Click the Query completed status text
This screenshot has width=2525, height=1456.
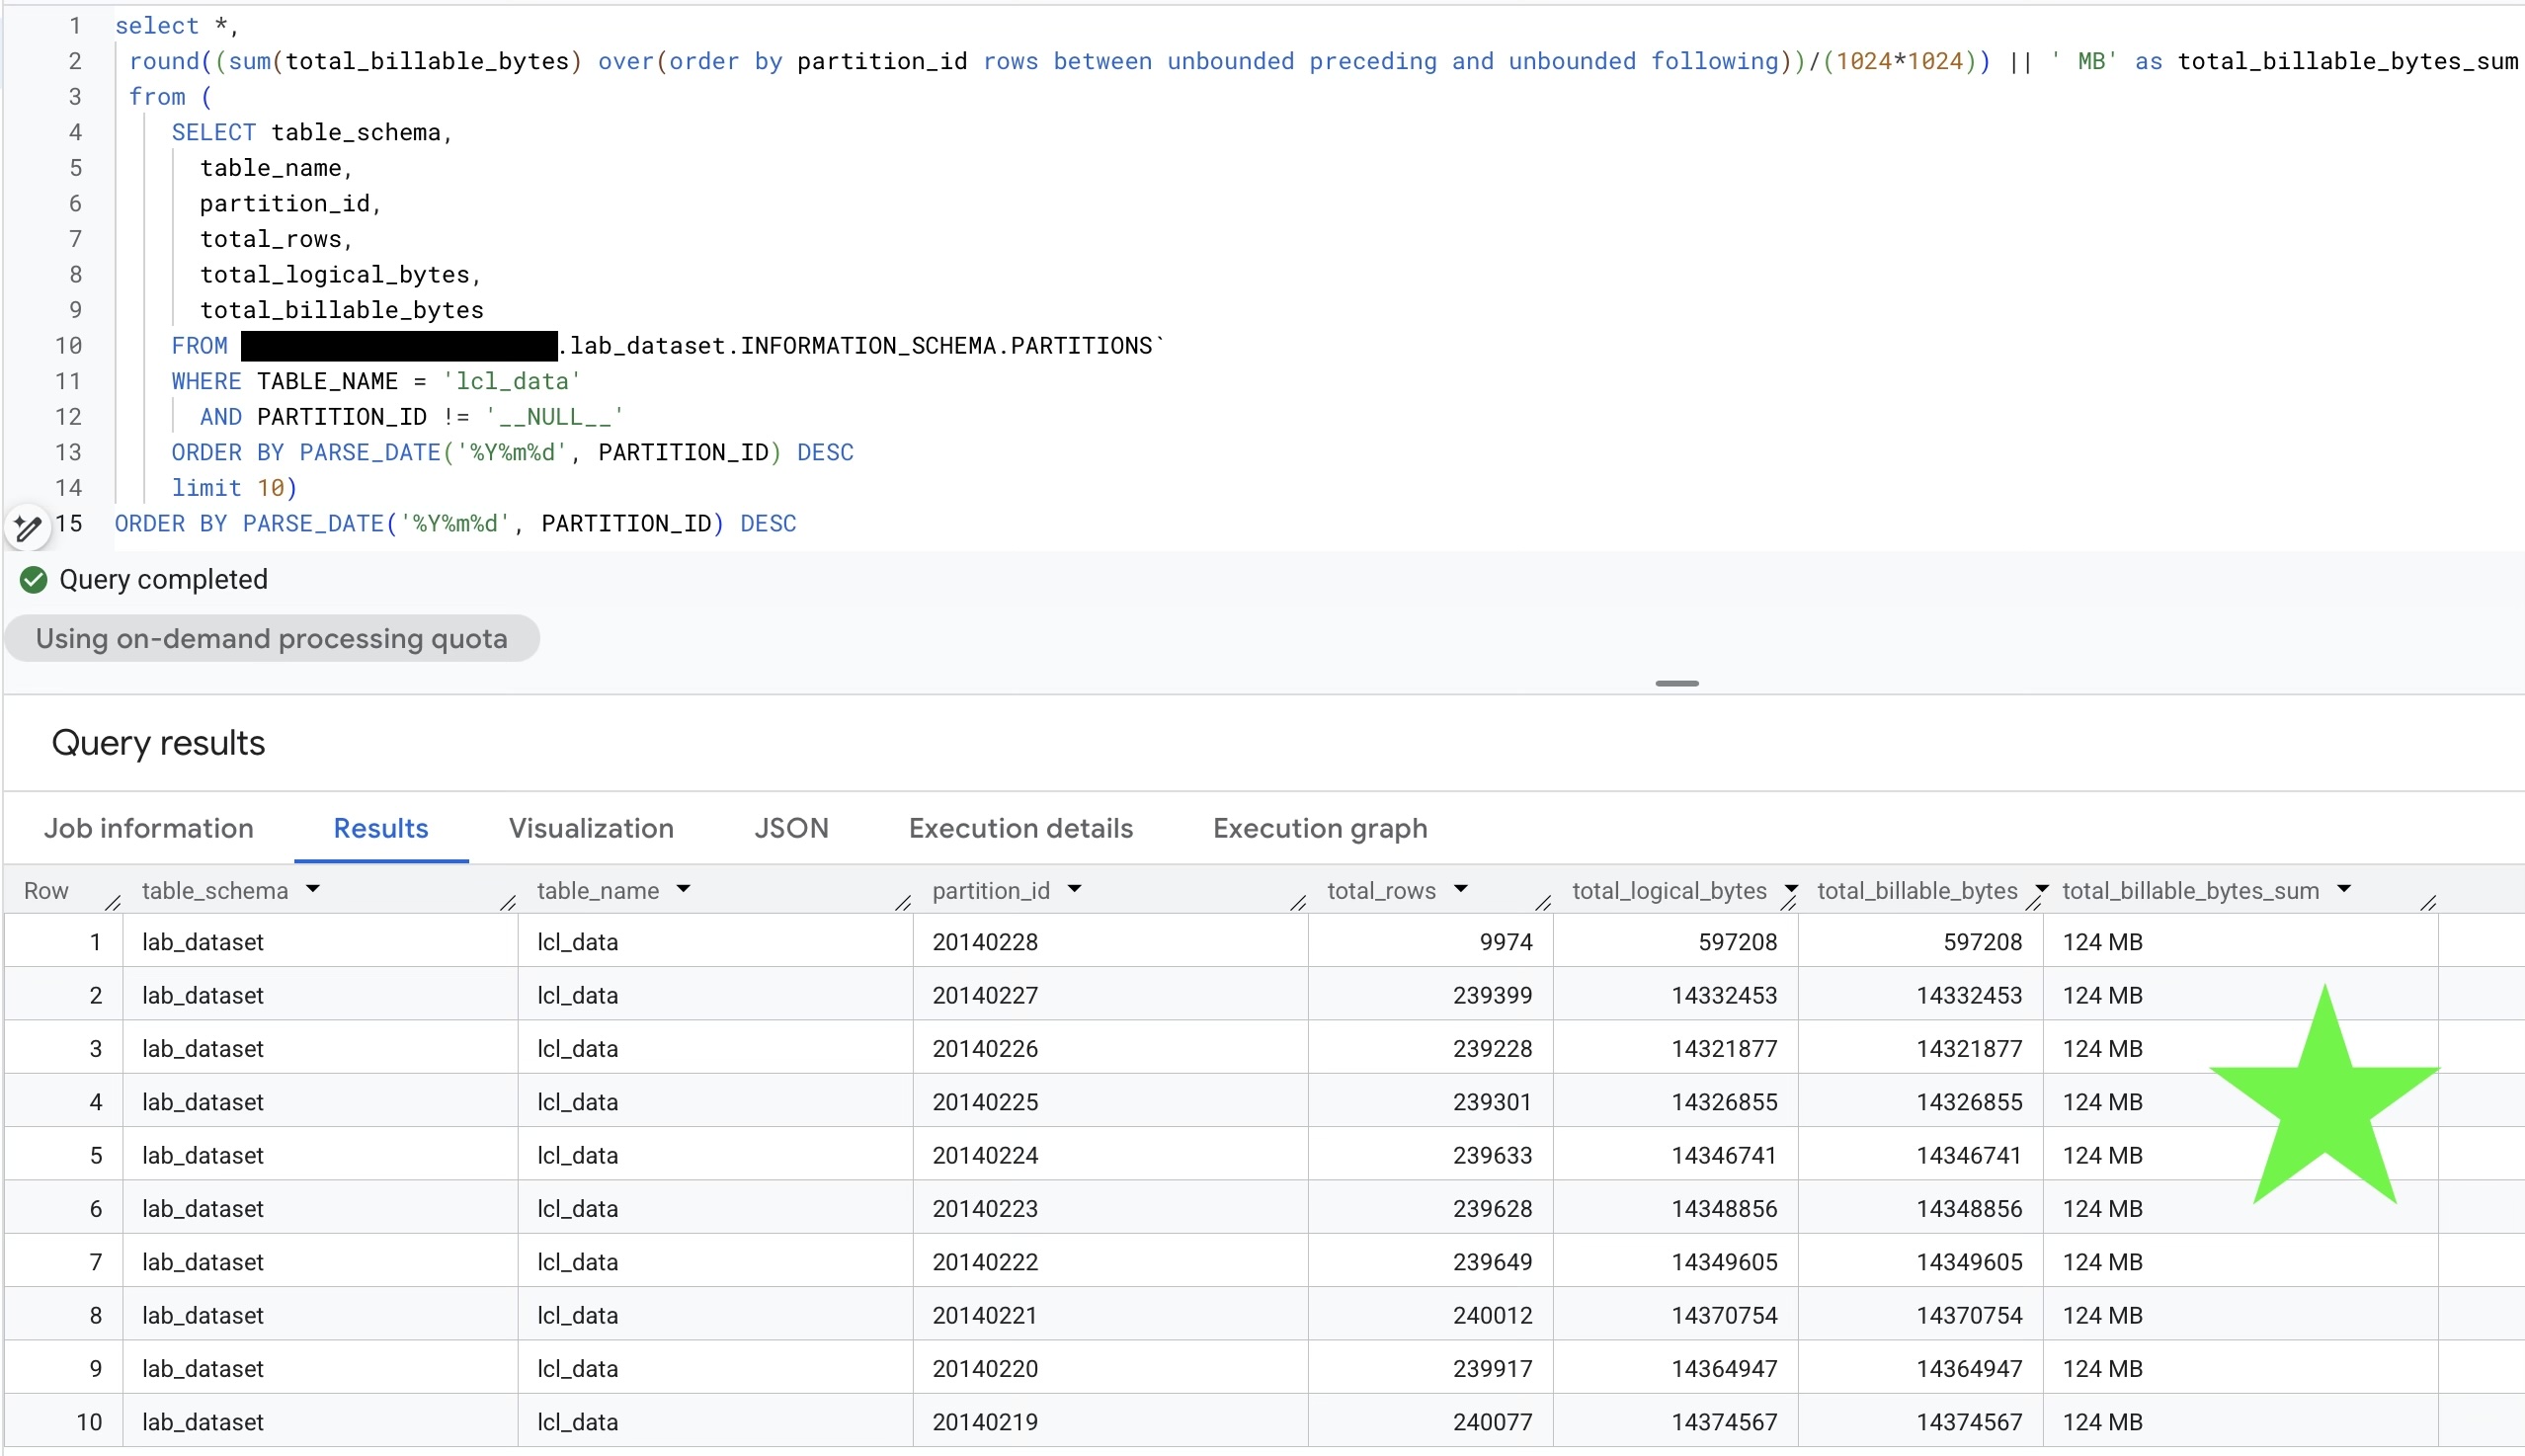pyautogui.click(x=163, y=580)
